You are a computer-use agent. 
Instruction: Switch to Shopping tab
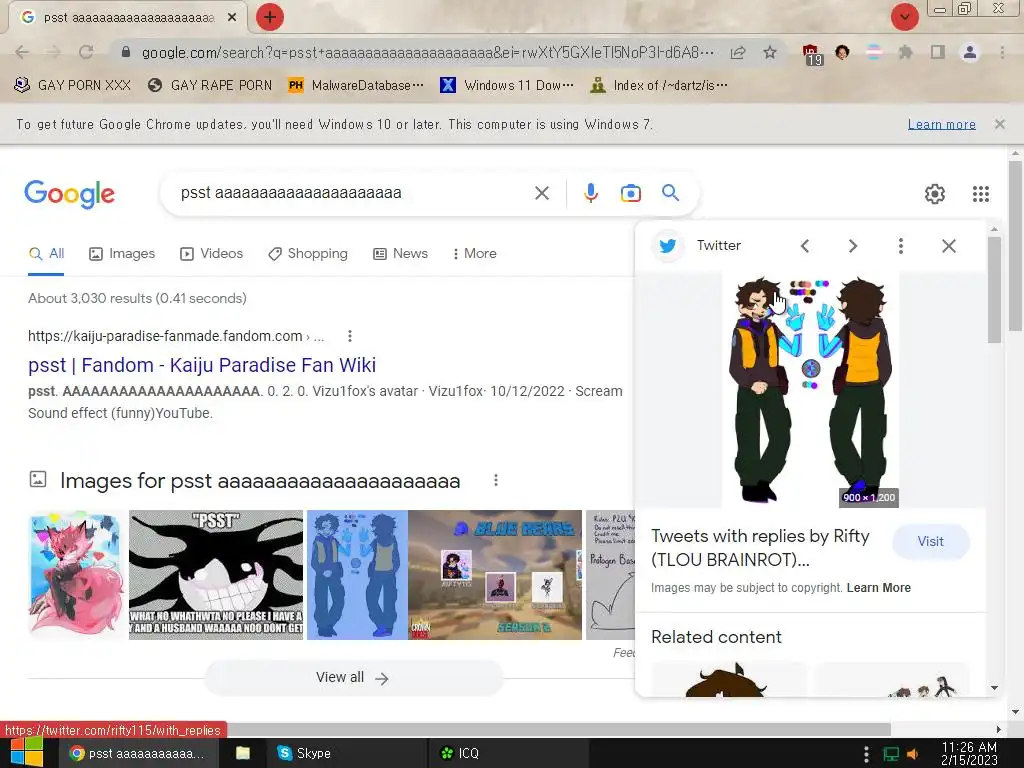click(308, 253)
